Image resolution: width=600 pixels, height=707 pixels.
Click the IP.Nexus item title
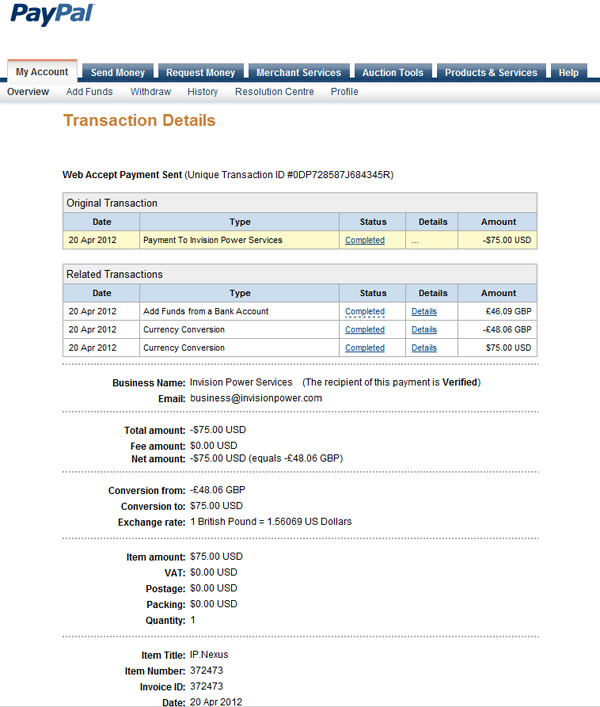tap(209, 655)
